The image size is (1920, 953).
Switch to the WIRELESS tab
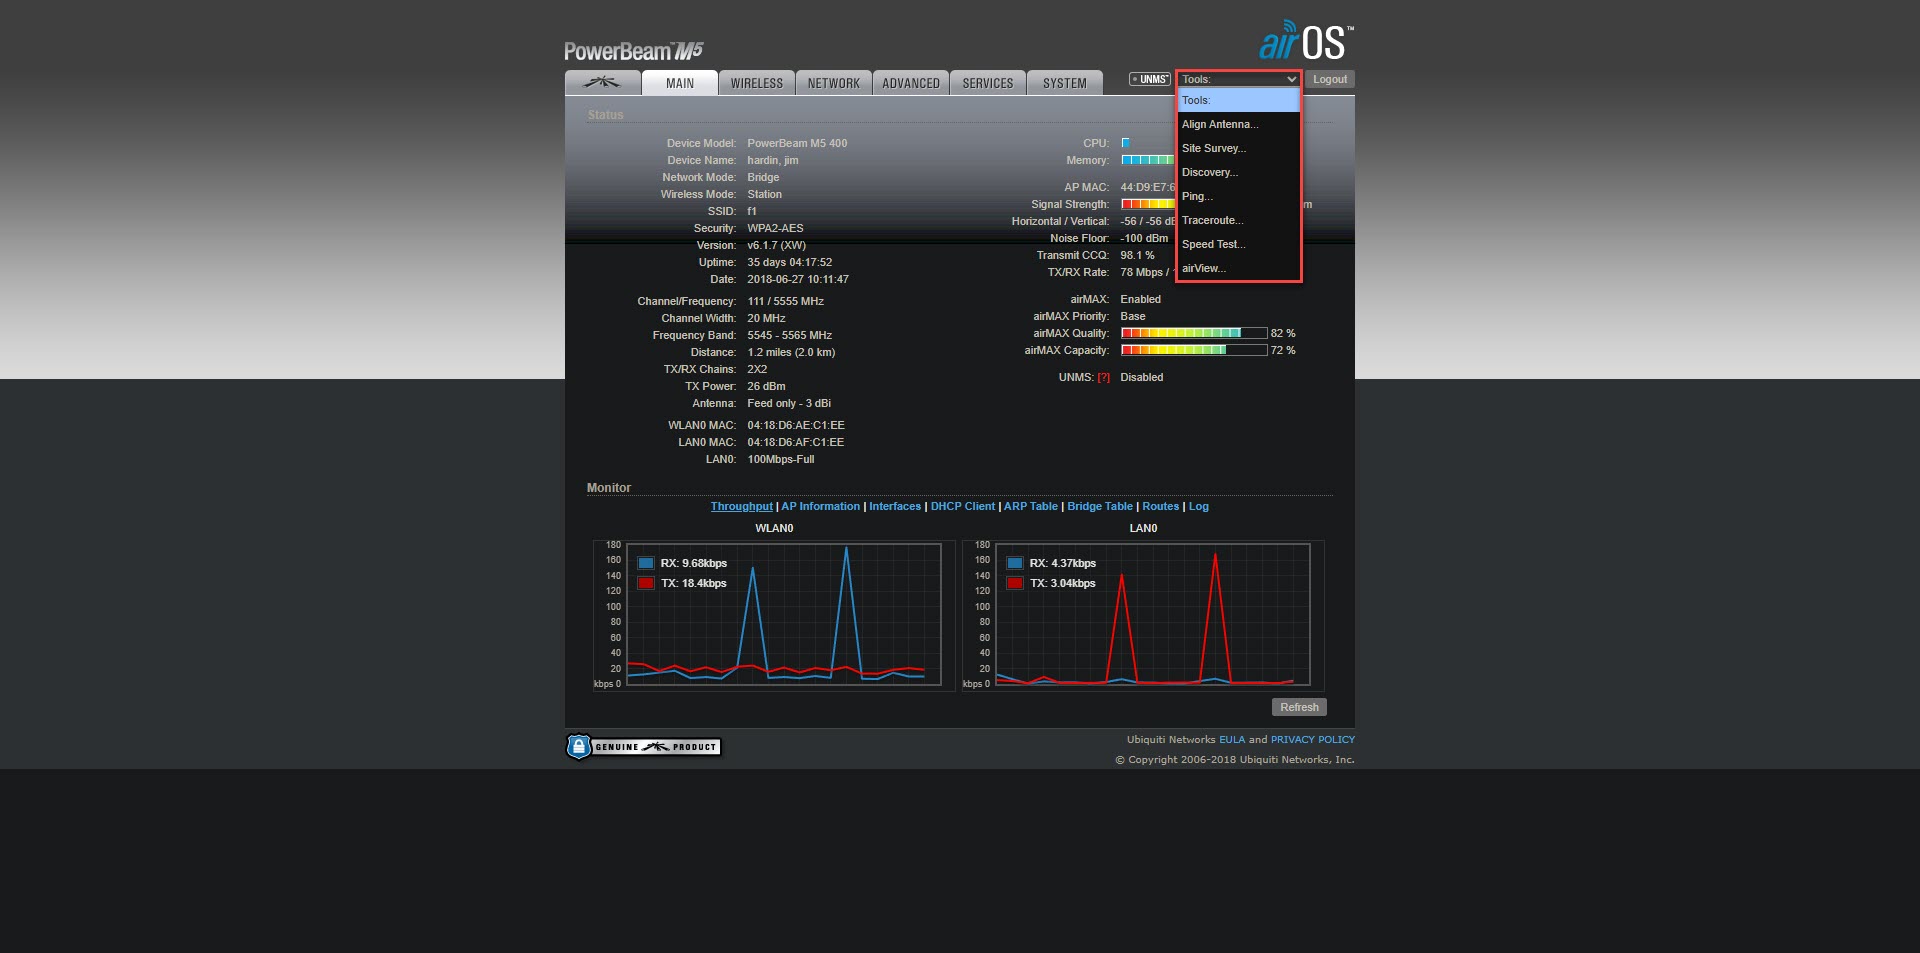click(756, 84)
